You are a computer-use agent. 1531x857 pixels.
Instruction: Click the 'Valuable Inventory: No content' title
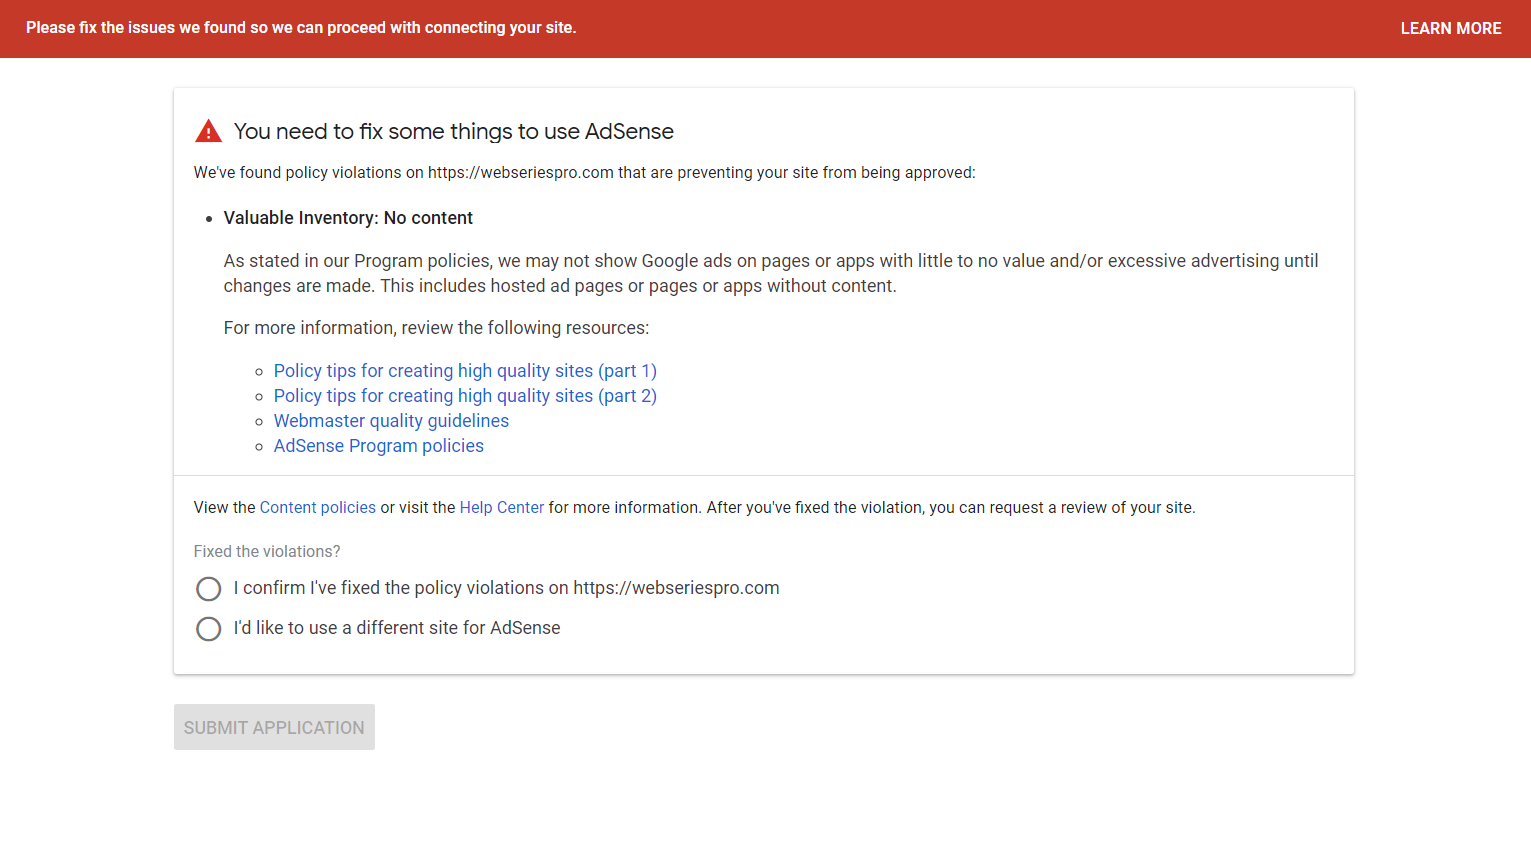point(348,218)
